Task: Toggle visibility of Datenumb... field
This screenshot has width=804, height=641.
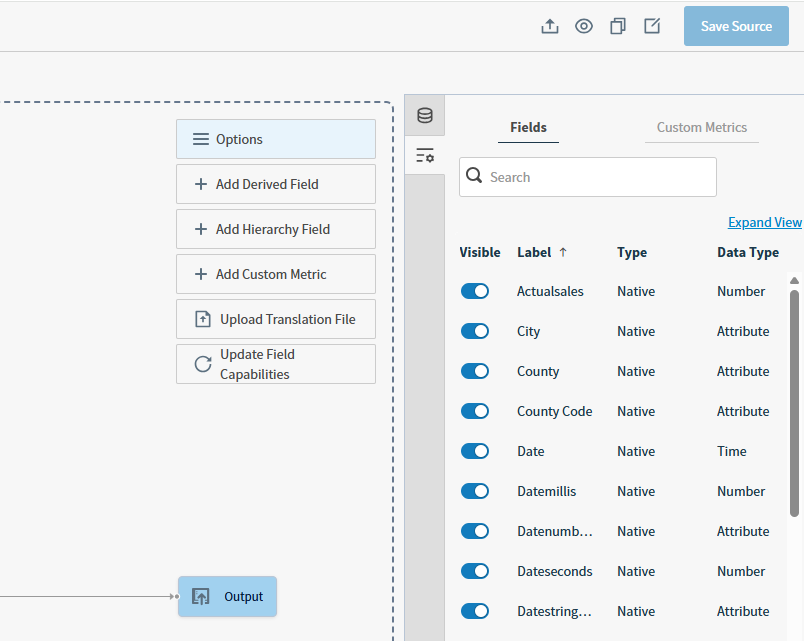Action: click(x=475, y=531)
